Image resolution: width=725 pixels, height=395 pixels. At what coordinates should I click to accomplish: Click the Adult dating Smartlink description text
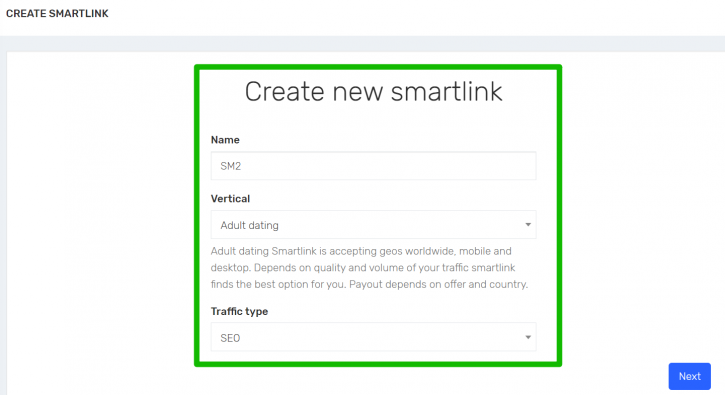369,268
